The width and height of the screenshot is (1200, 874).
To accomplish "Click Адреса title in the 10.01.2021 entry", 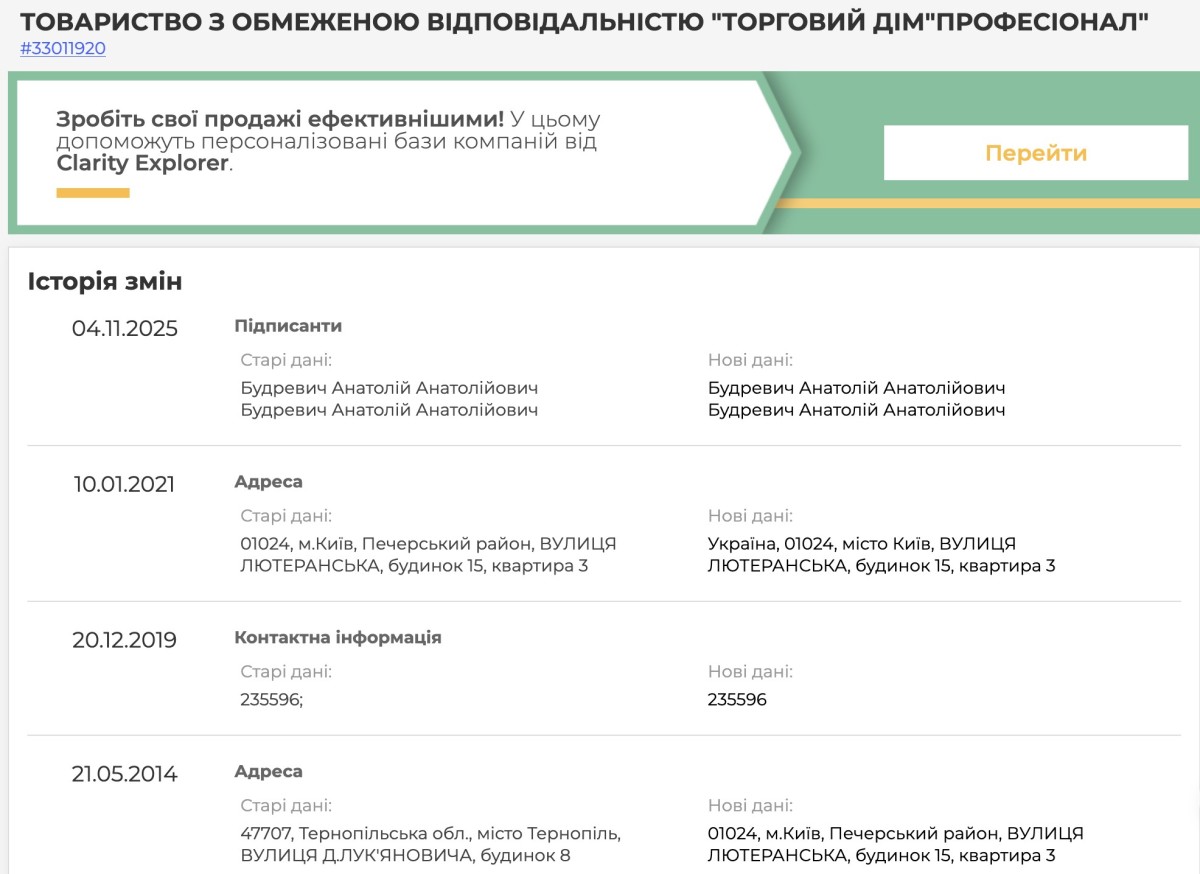I will coord(268,482).
